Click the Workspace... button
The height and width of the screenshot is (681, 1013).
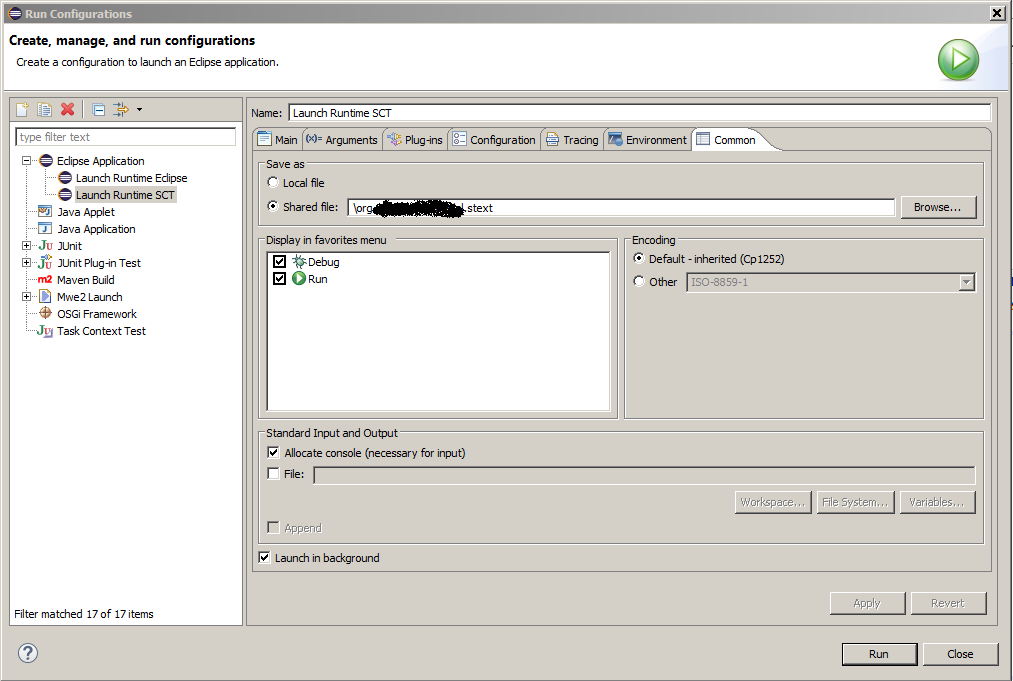coord(772,502)
